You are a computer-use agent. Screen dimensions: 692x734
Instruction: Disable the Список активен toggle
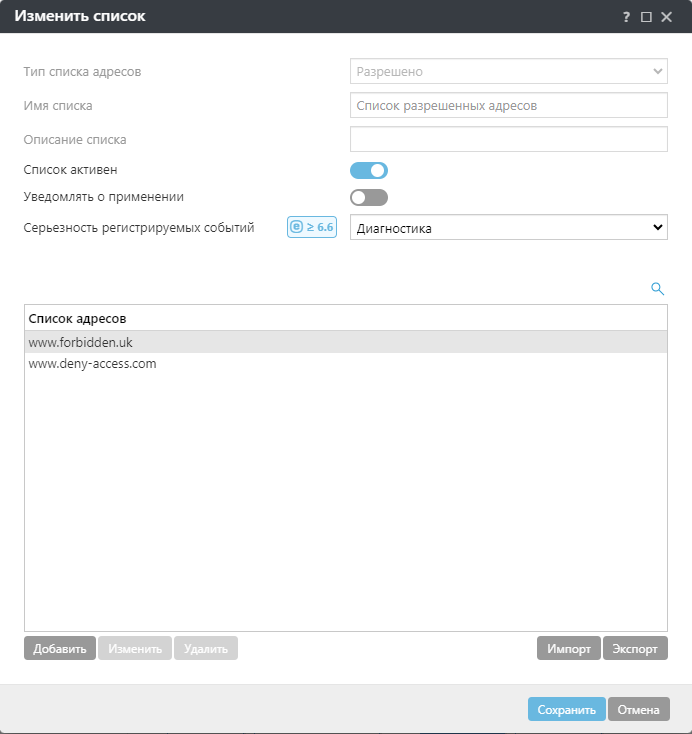(x=368, y=170)
